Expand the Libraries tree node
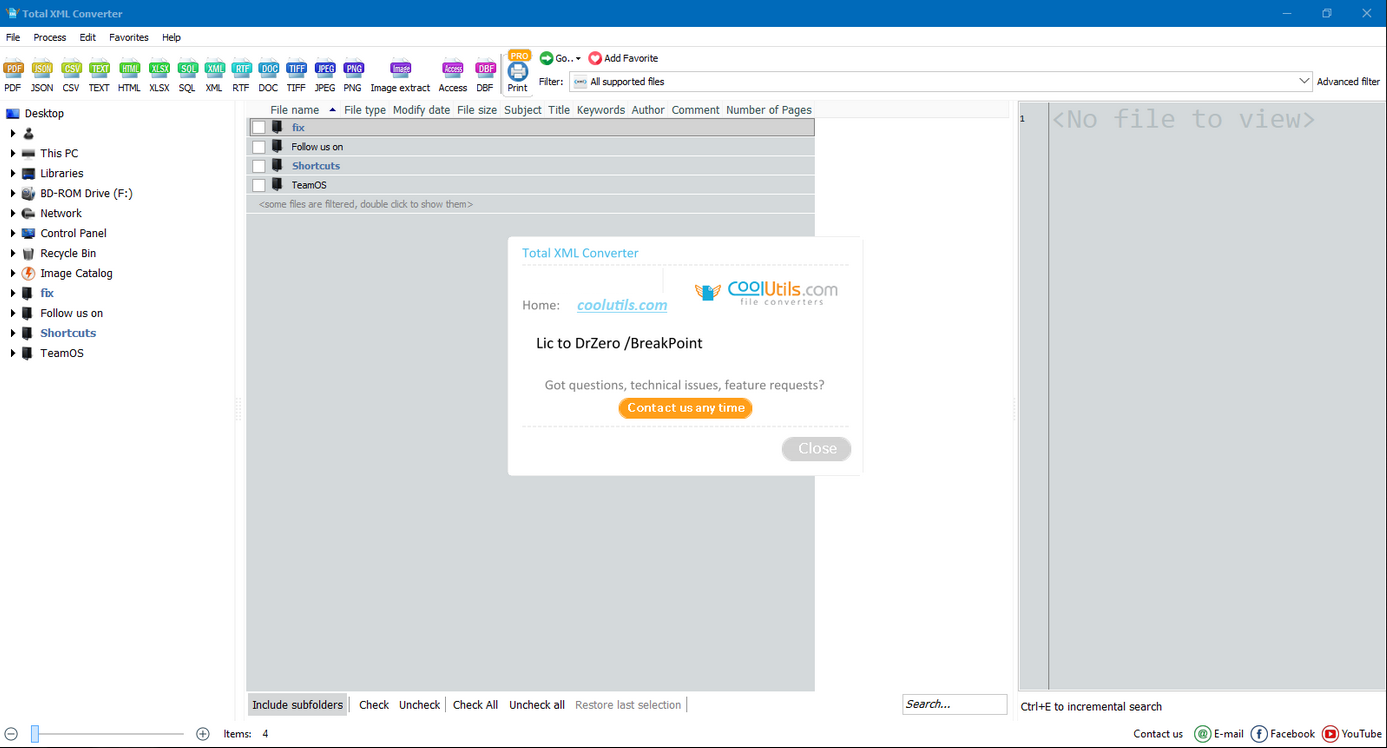1387x748 pixels. click(13, 173)
